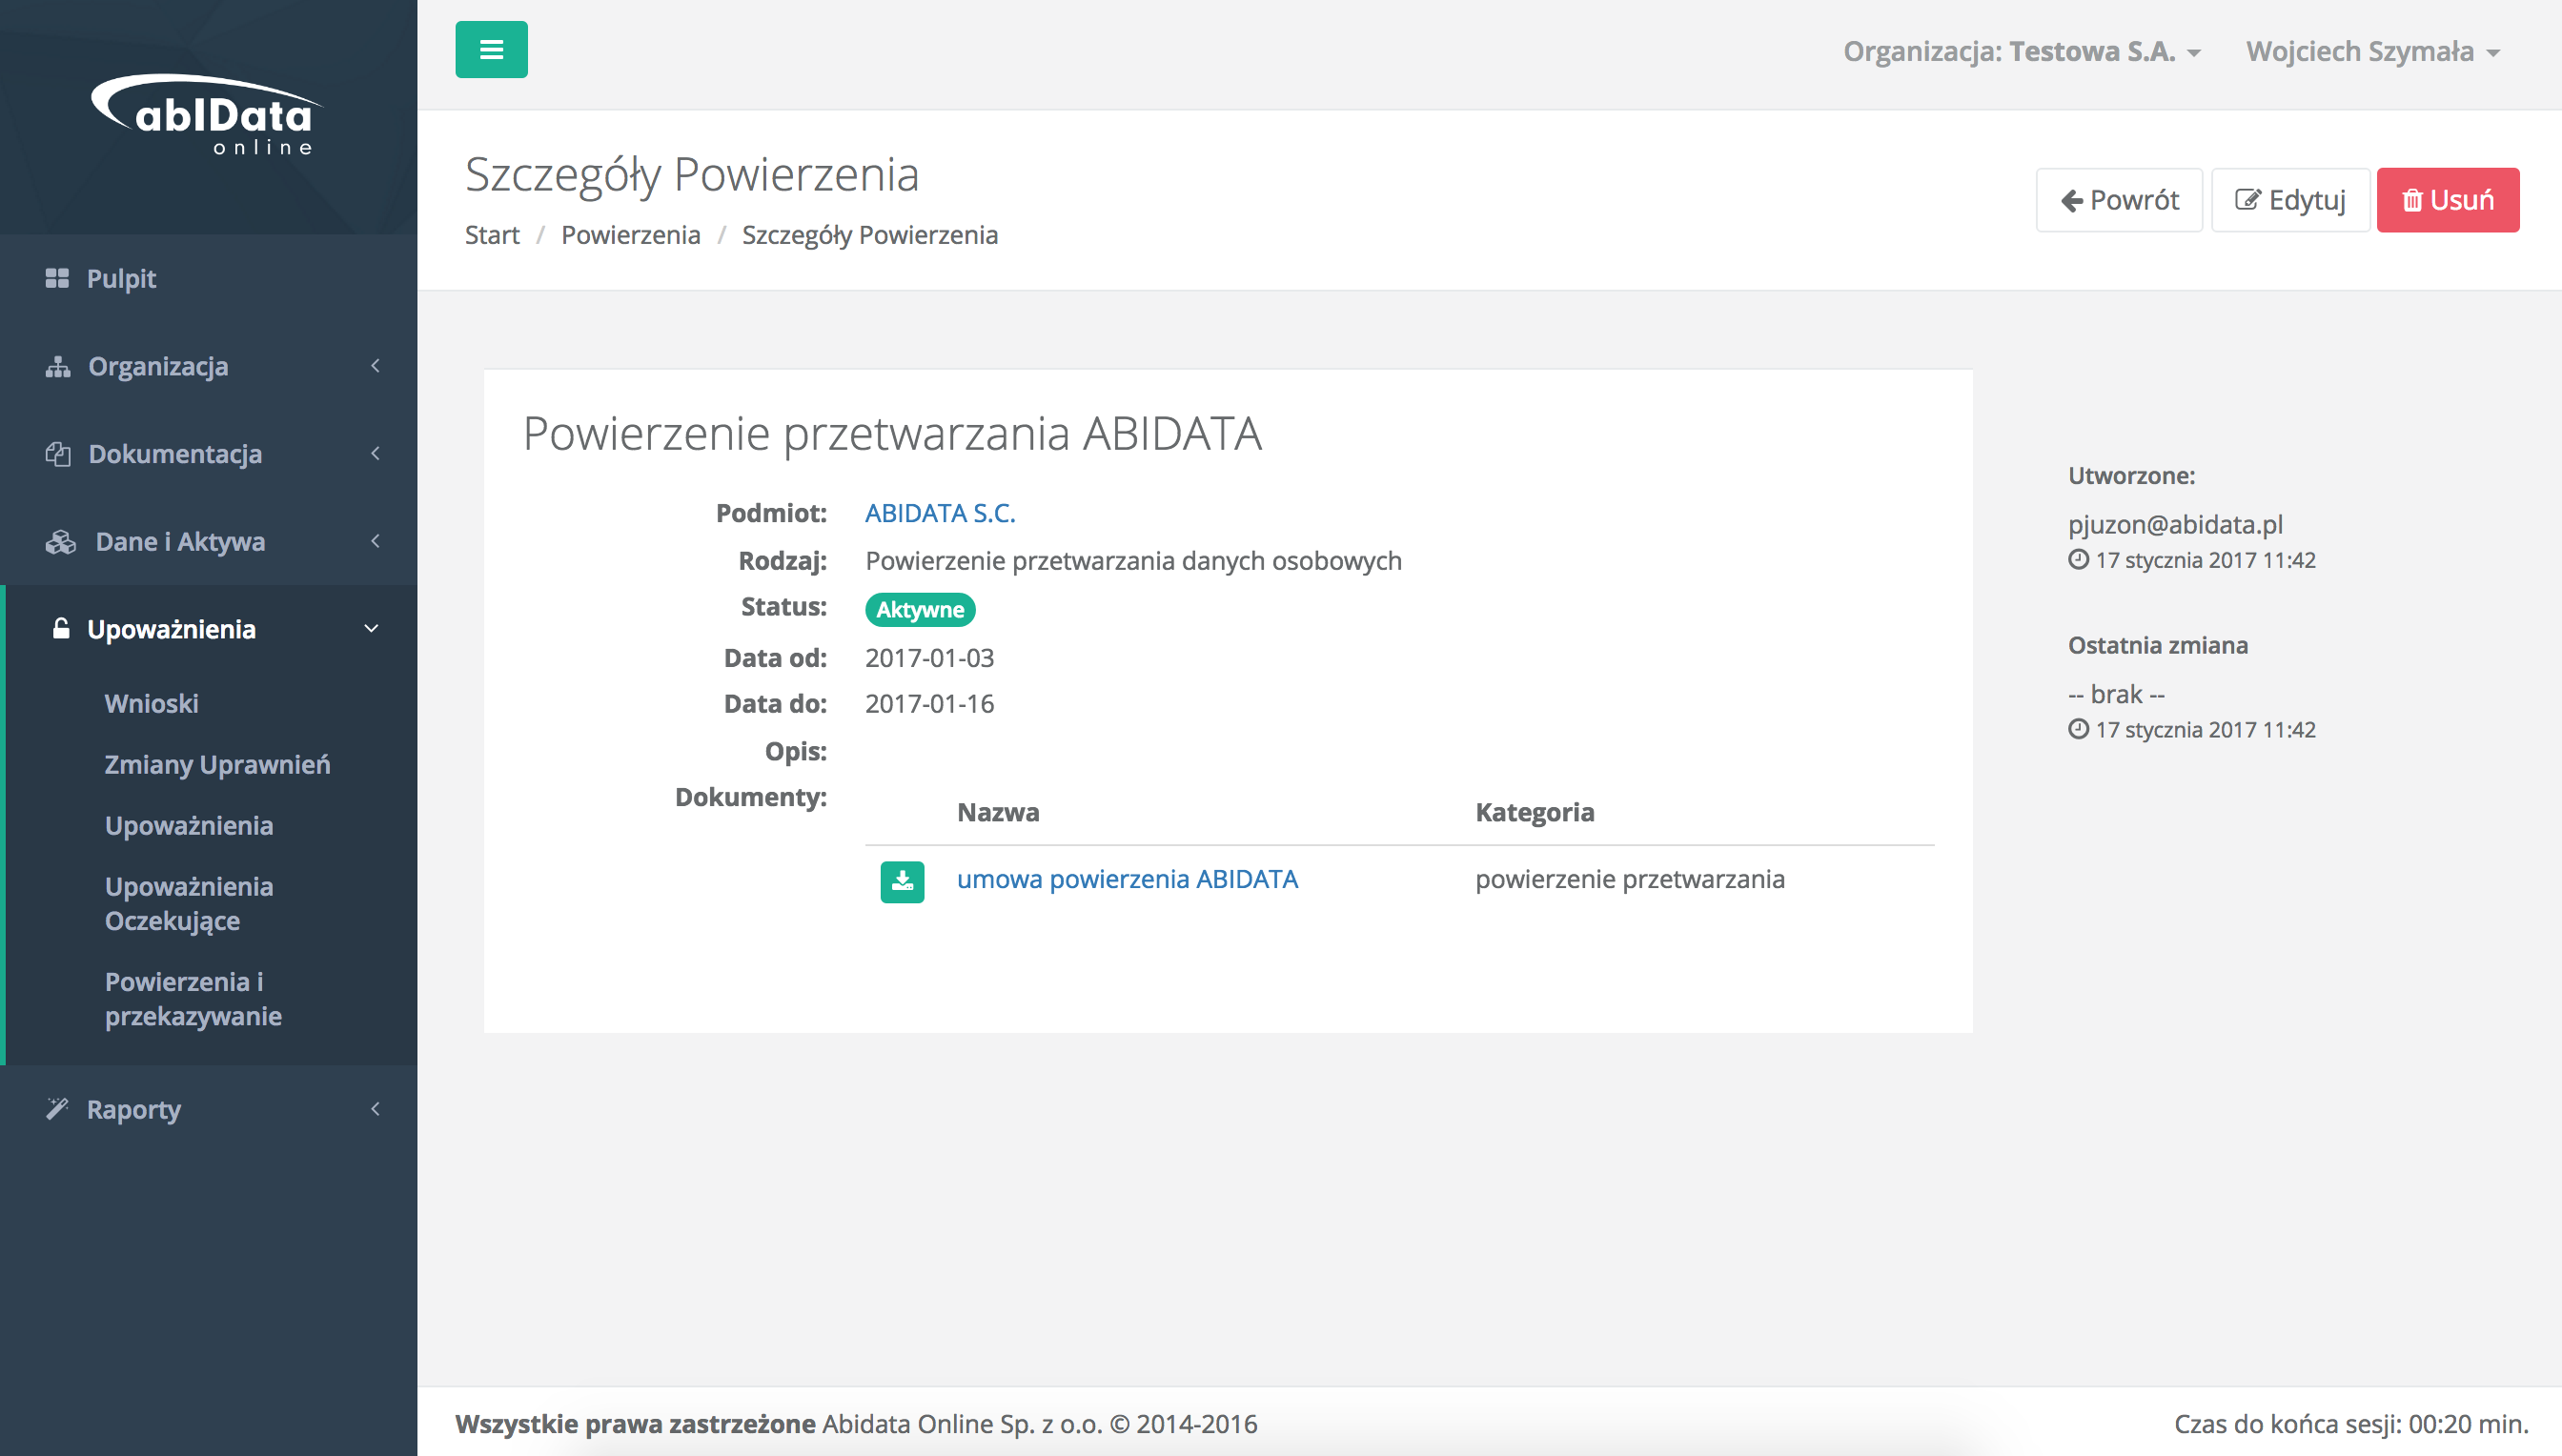
Task: Click the Dane i Aktywa cubes icon
Action: point(60,542)
